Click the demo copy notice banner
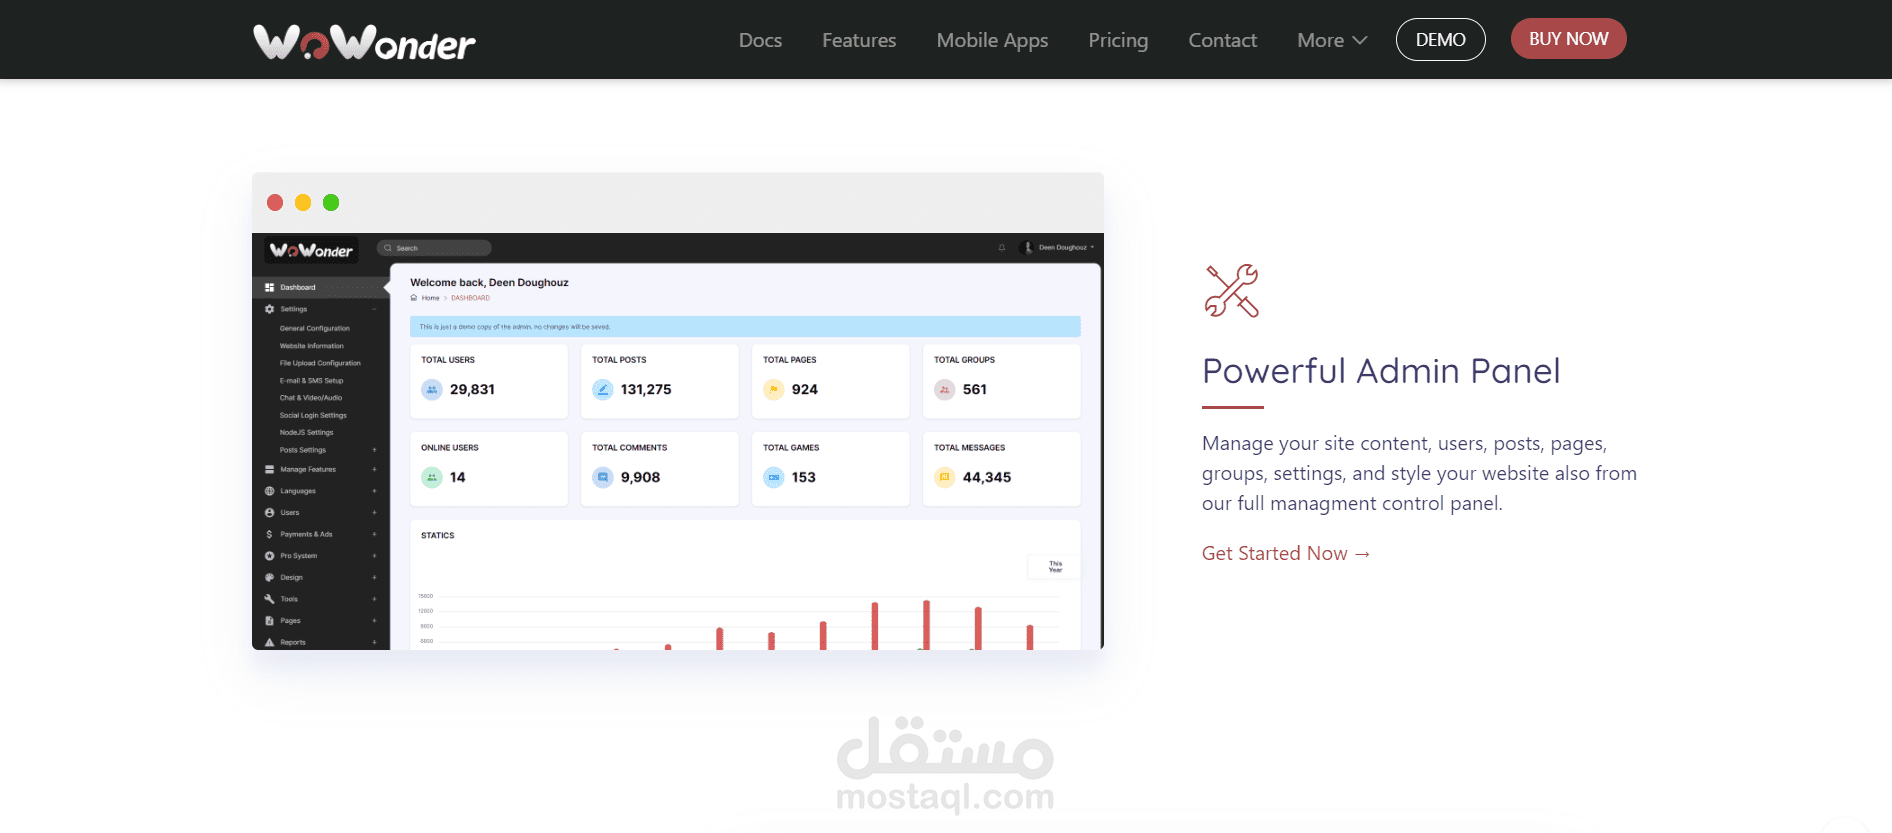The width and height of the screenshot is (1892, 833). tap(745, 327)
